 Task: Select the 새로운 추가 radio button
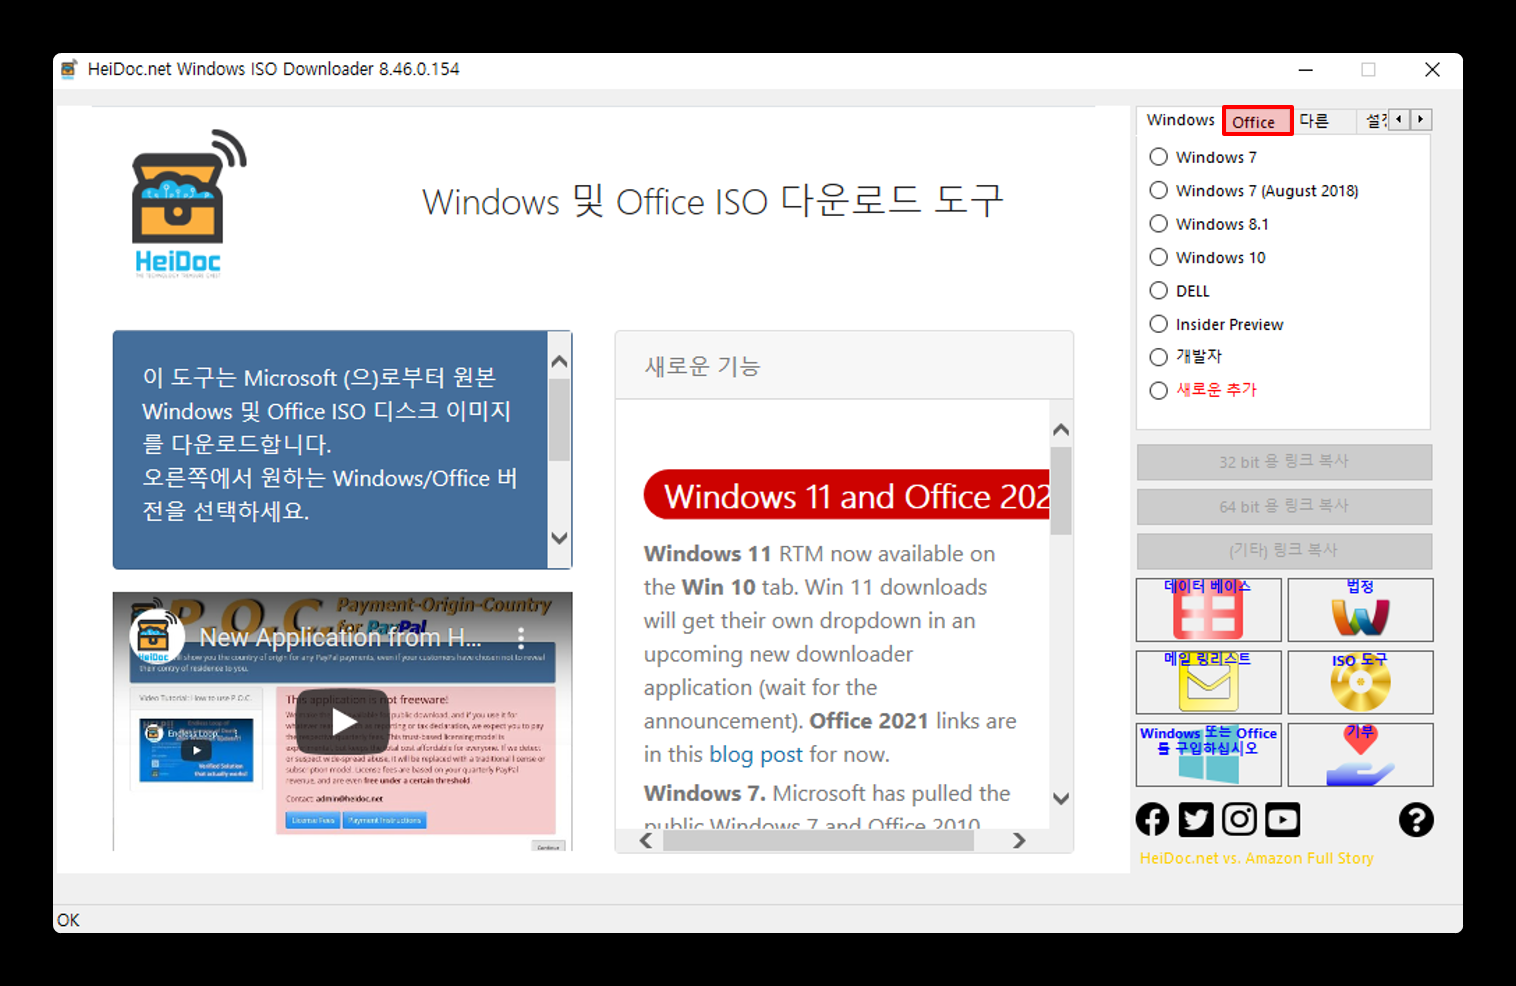[x=1158, y=390]
